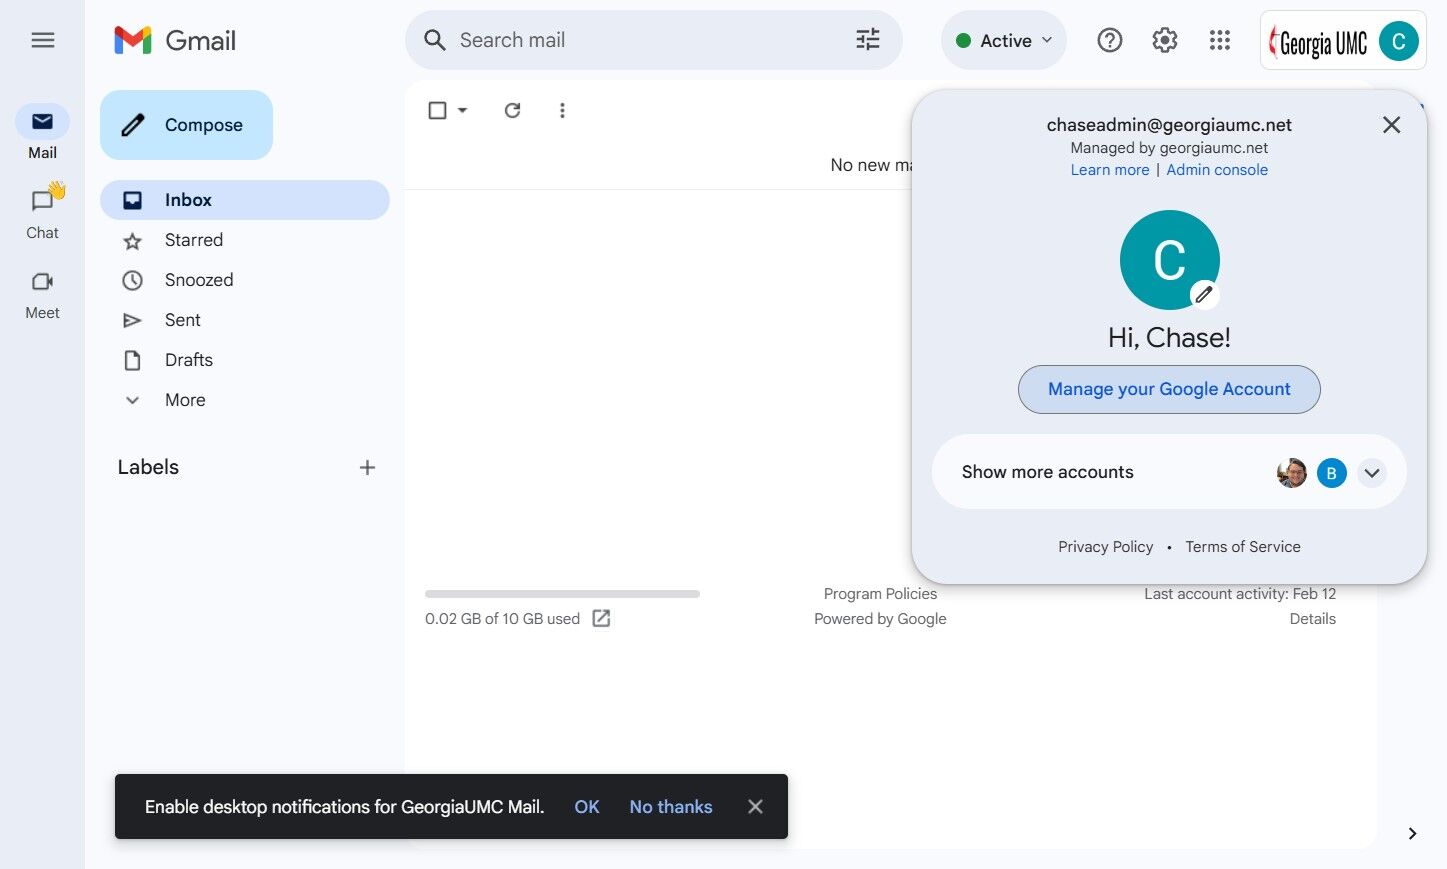Open the Google apps grid icon
Image resolution: width=1447 pixels, height=869 pixels.
pyautogui.click(x=1220, y=40)
